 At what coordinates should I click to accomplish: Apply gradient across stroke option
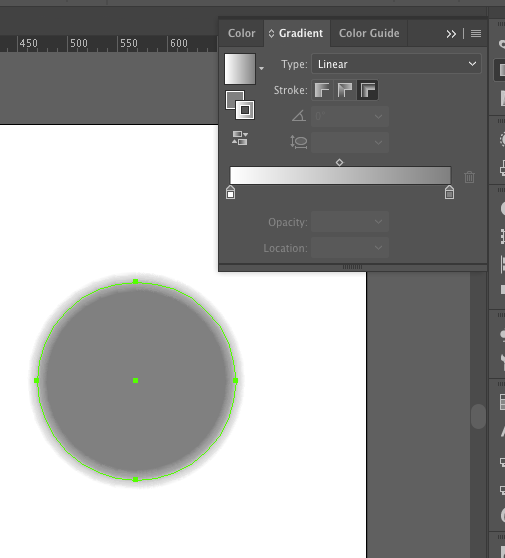(367, 90)
